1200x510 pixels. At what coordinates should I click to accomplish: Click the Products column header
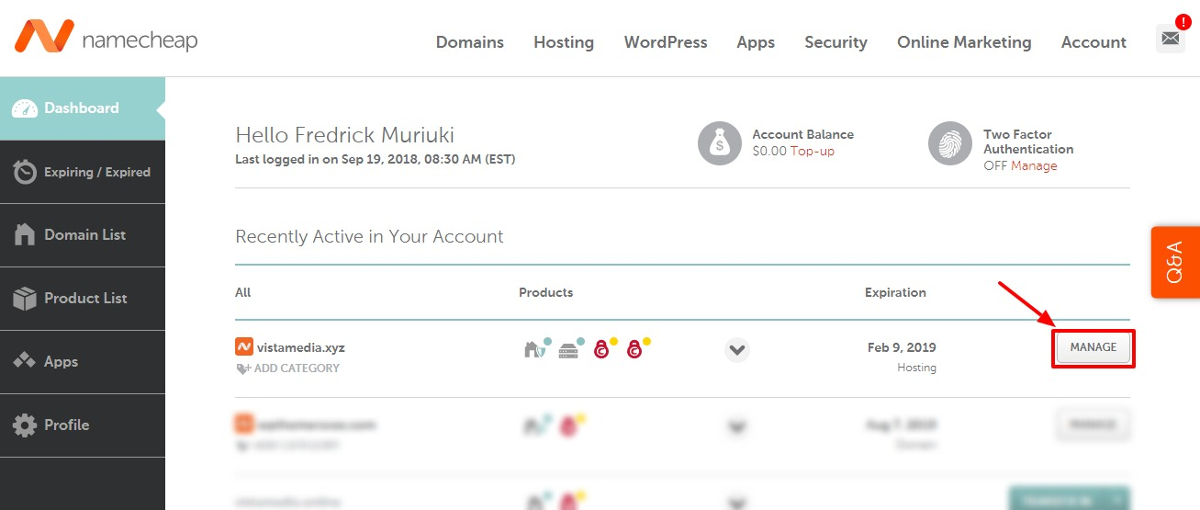click(546, 293)
